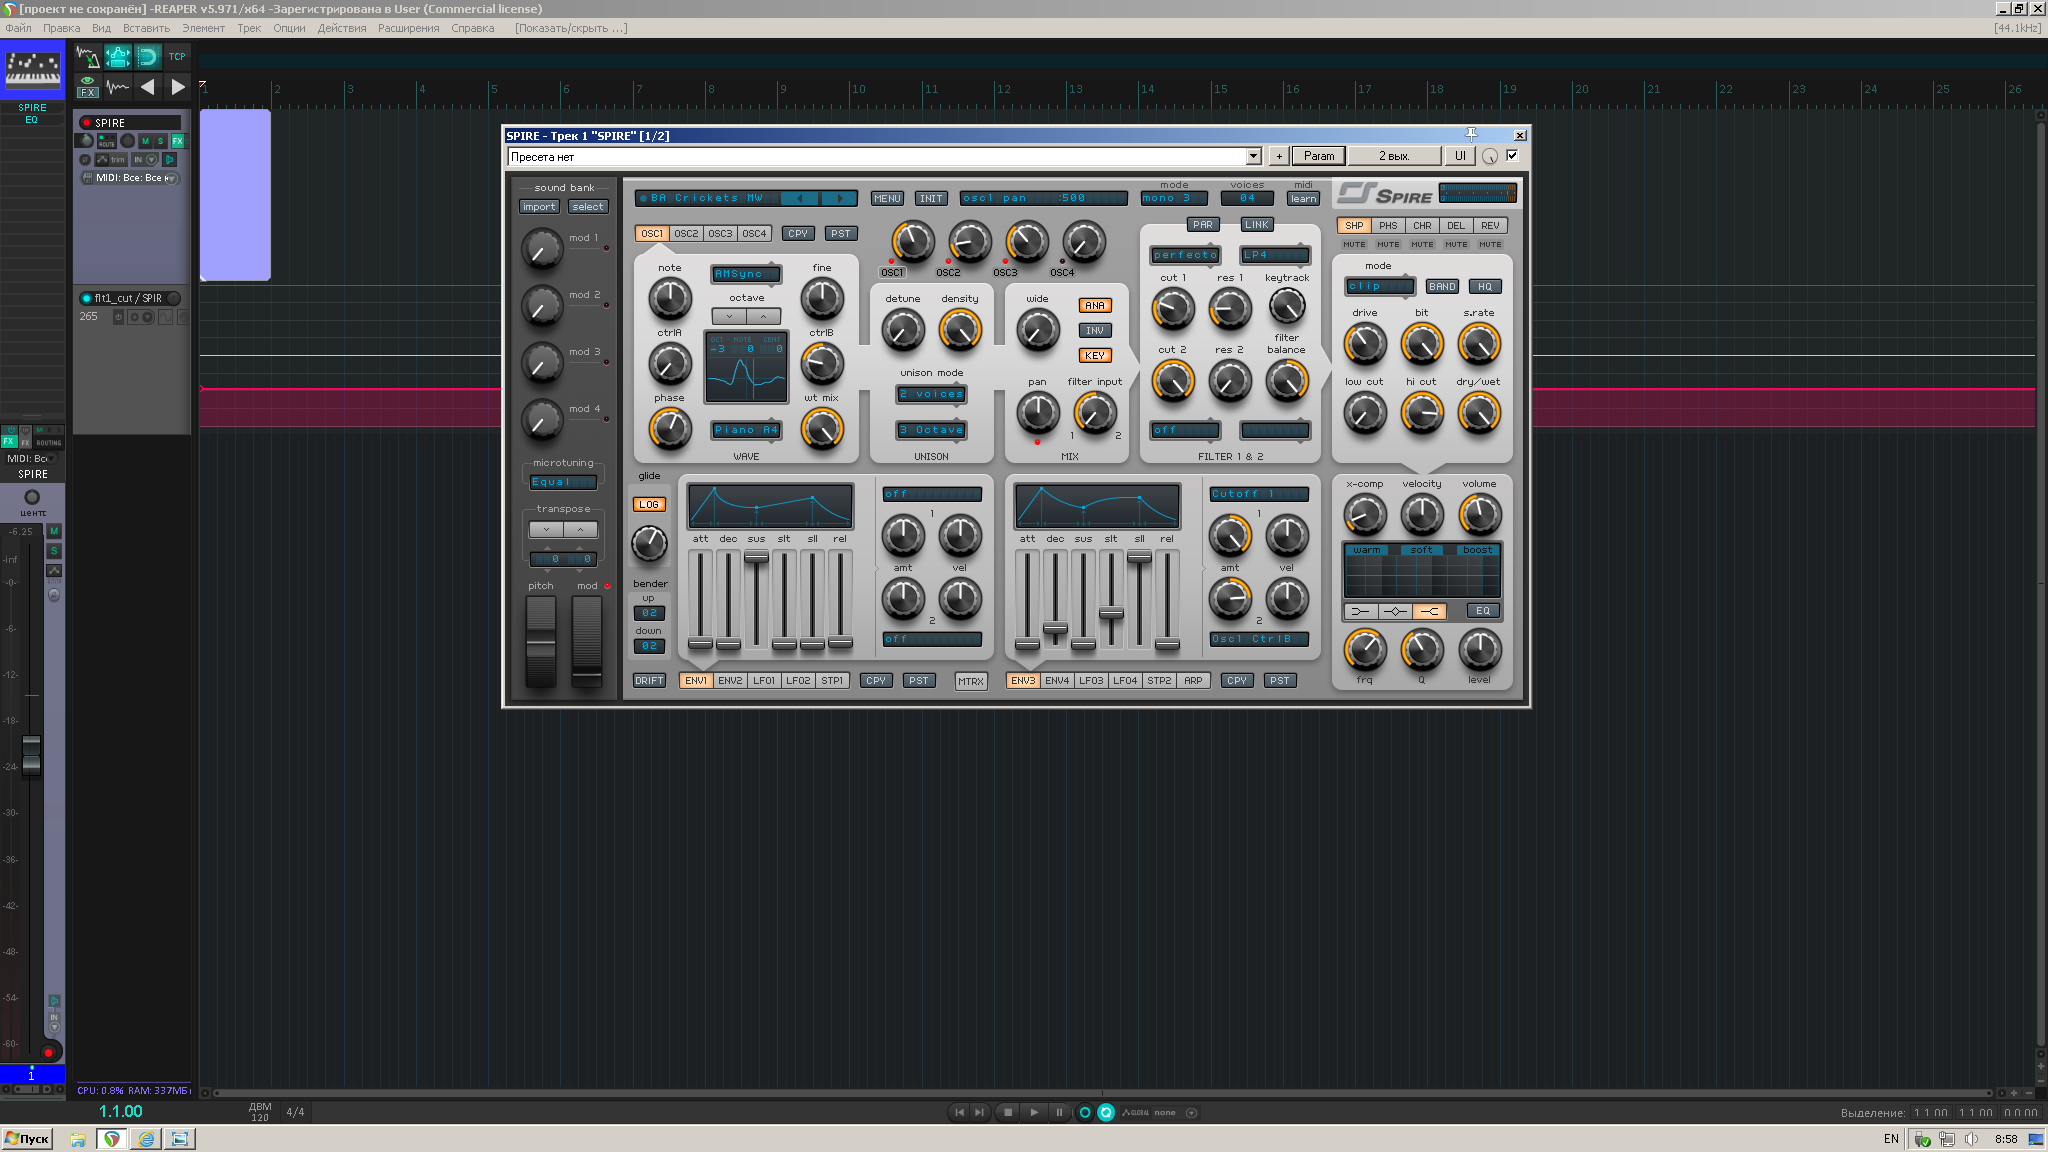Screen dimensions: 2048x1152
Task: Click the sound bank import button
Action: (539, 207)
